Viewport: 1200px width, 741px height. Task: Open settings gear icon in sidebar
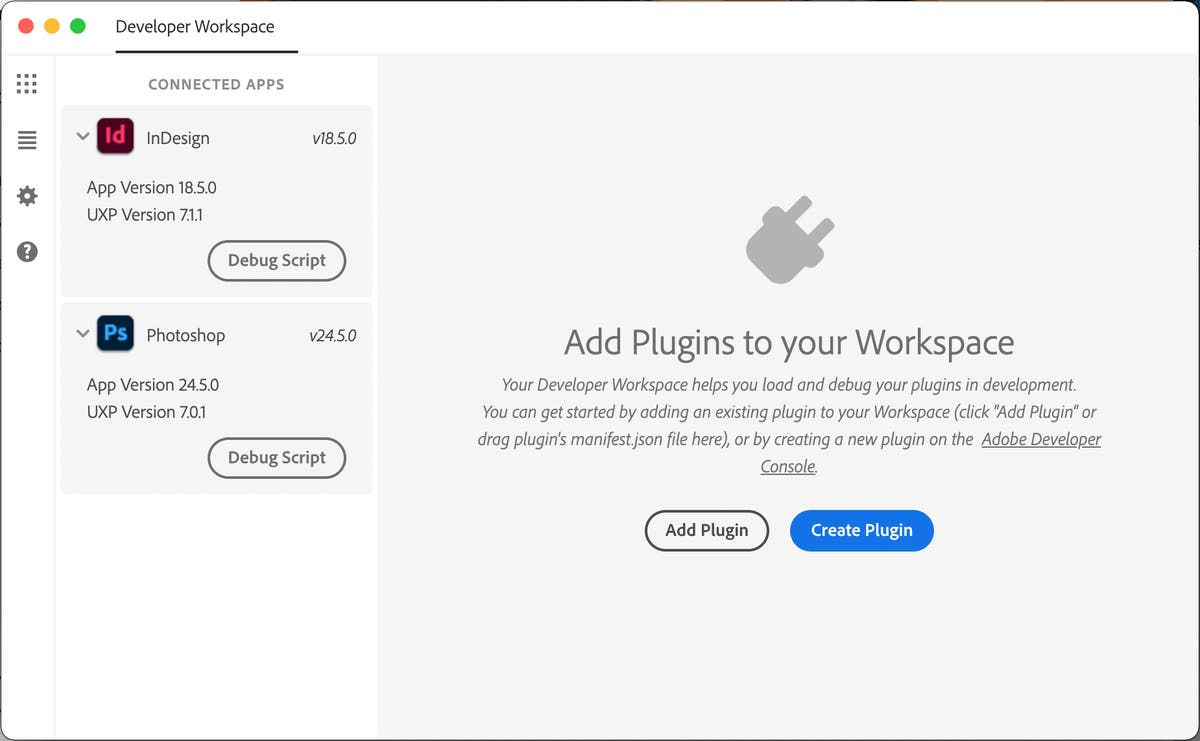[27, 196]
